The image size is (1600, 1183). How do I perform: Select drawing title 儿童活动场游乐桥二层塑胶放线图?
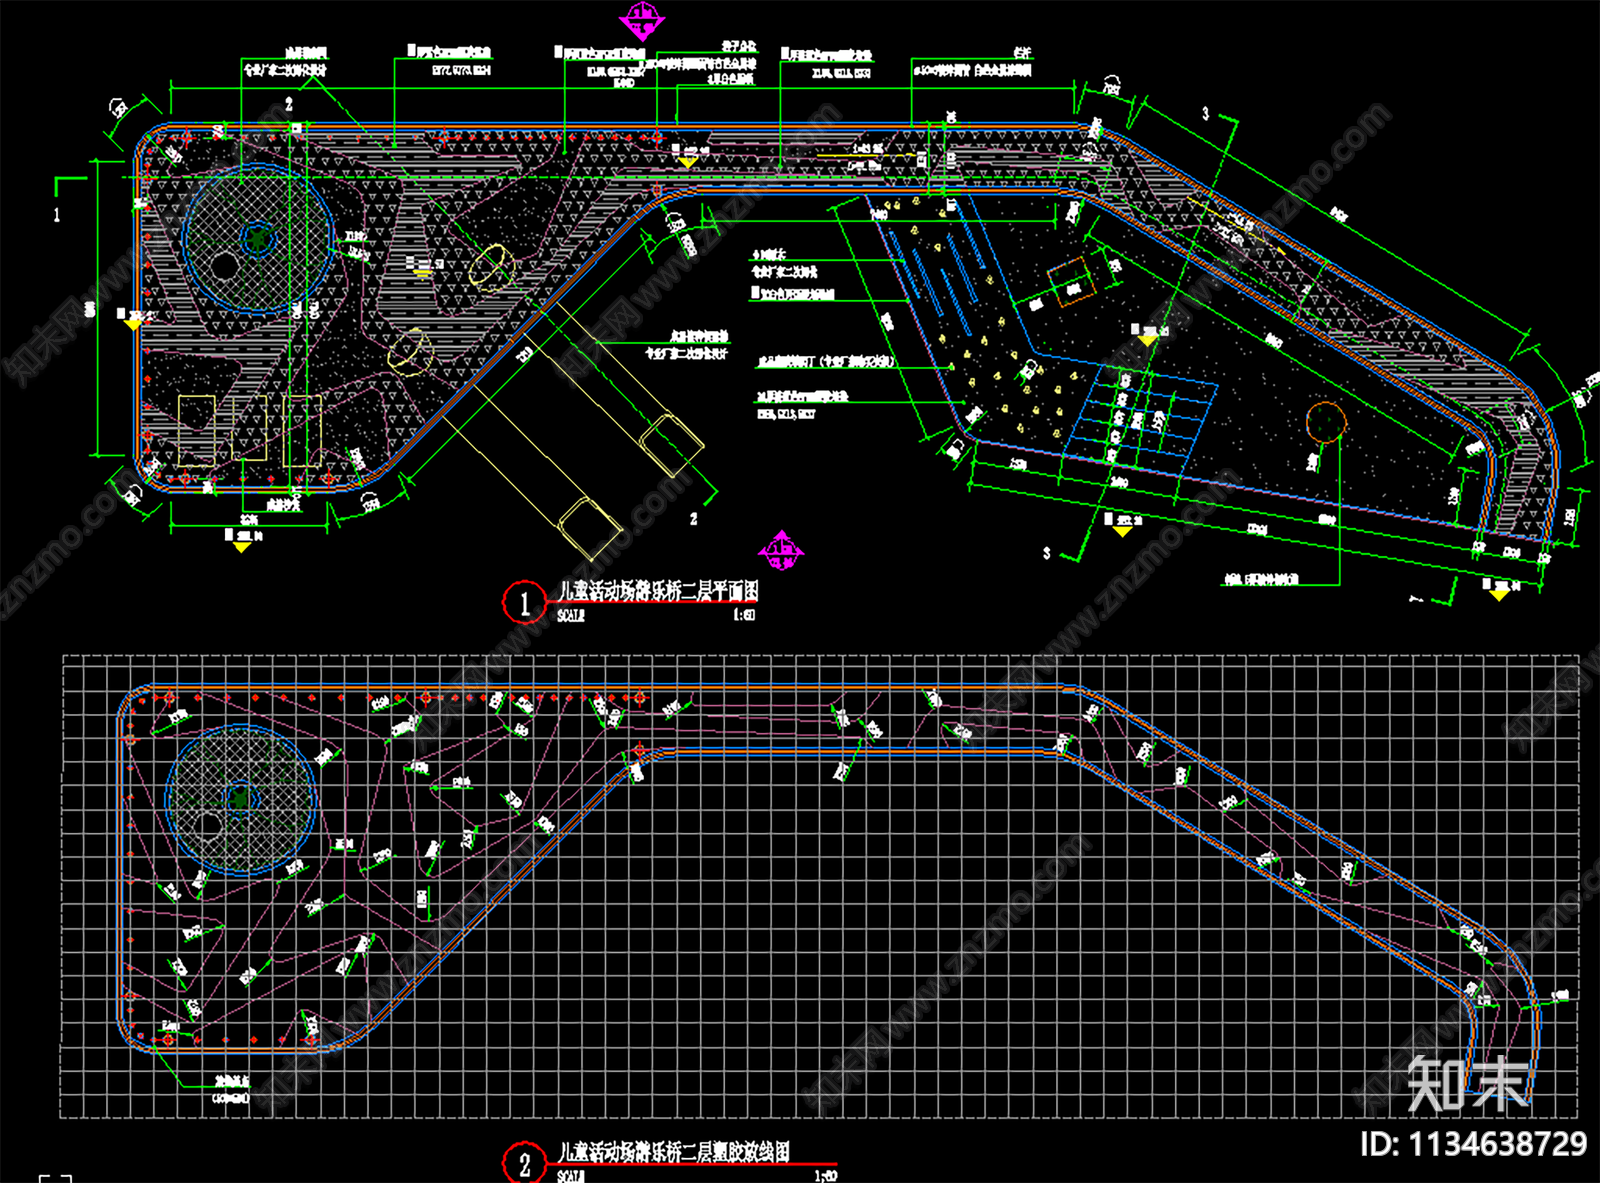pyautogui.click(x=673, y=1152)
